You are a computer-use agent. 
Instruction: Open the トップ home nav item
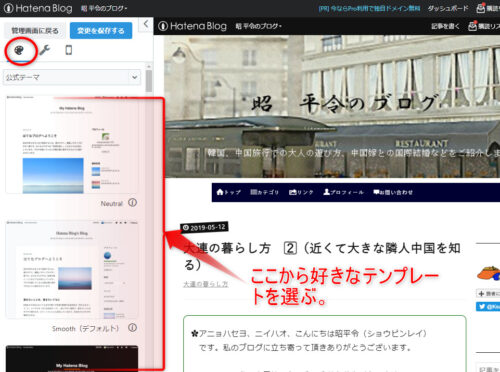pyautogui.click(x=229, y=192)
